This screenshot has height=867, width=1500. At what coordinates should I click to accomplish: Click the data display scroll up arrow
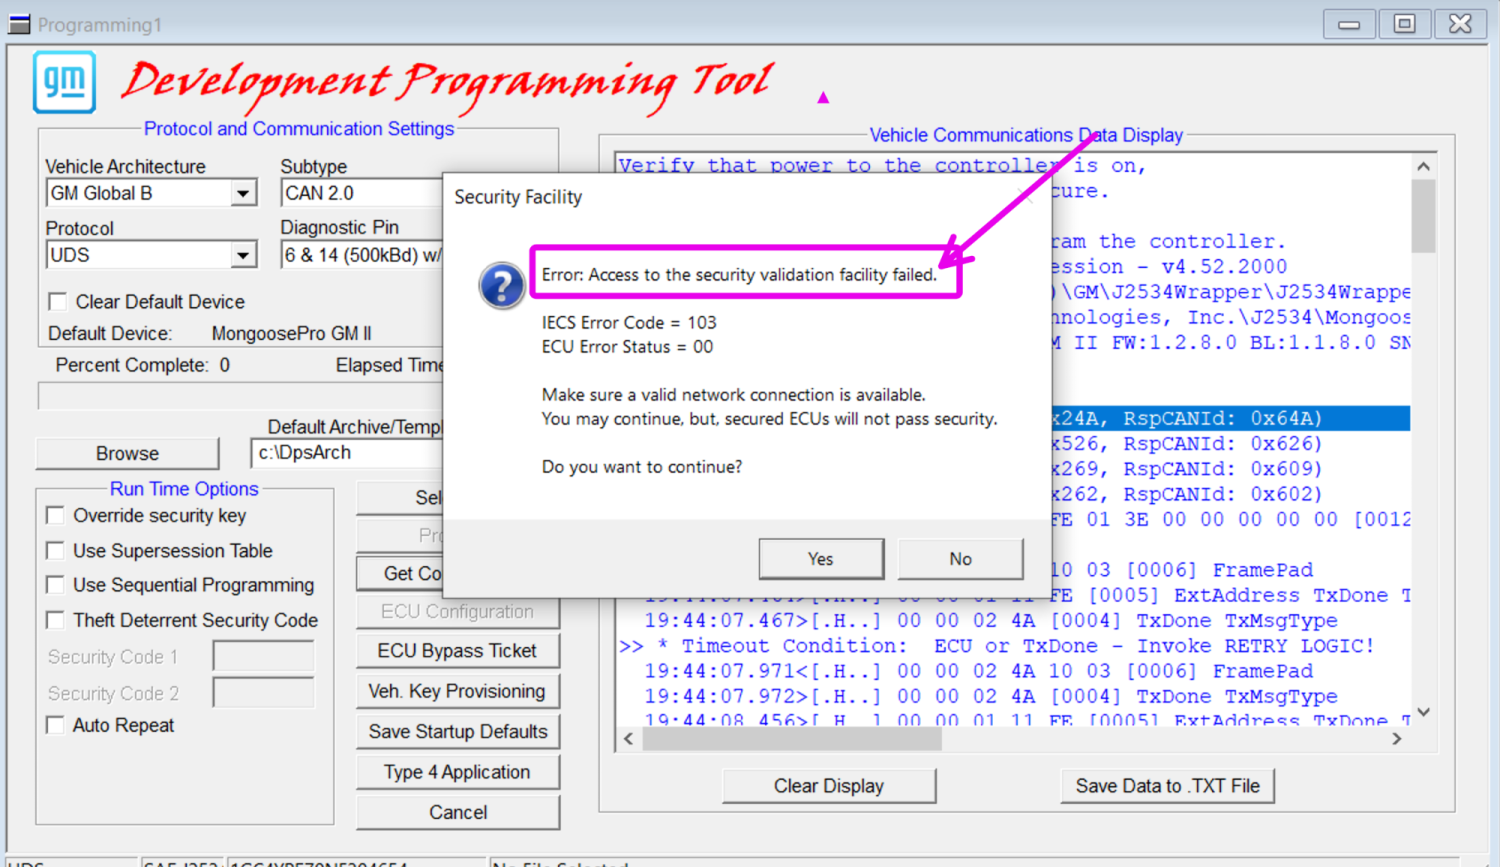pyautogui.click(x=1424, y=167)
